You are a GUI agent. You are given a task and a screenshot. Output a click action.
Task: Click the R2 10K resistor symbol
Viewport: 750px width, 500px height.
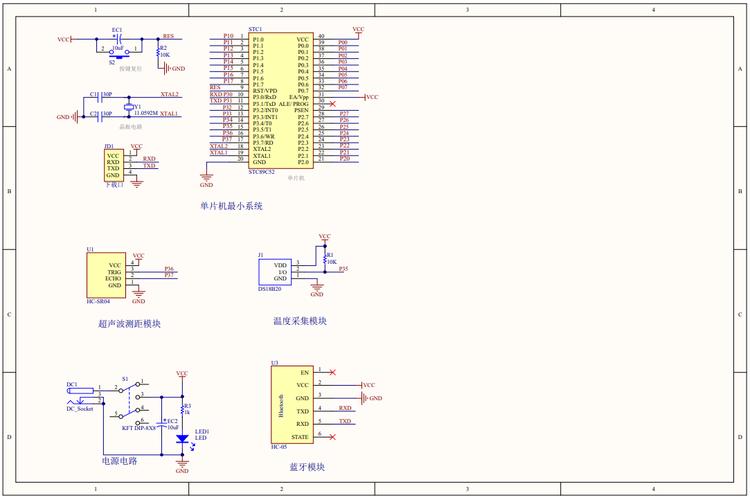[x=158, y=54]
